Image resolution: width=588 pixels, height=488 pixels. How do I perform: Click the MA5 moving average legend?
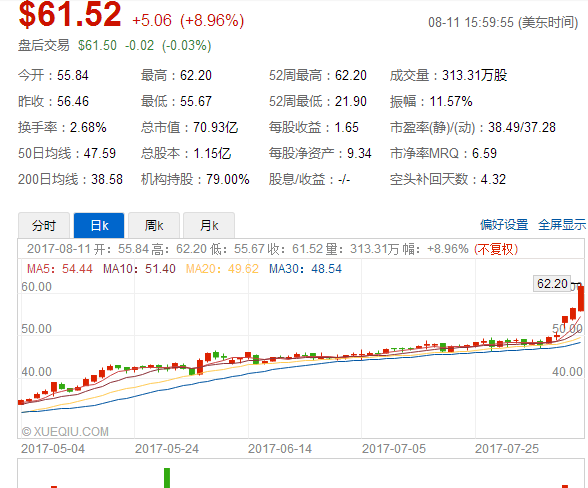(60, 269)
